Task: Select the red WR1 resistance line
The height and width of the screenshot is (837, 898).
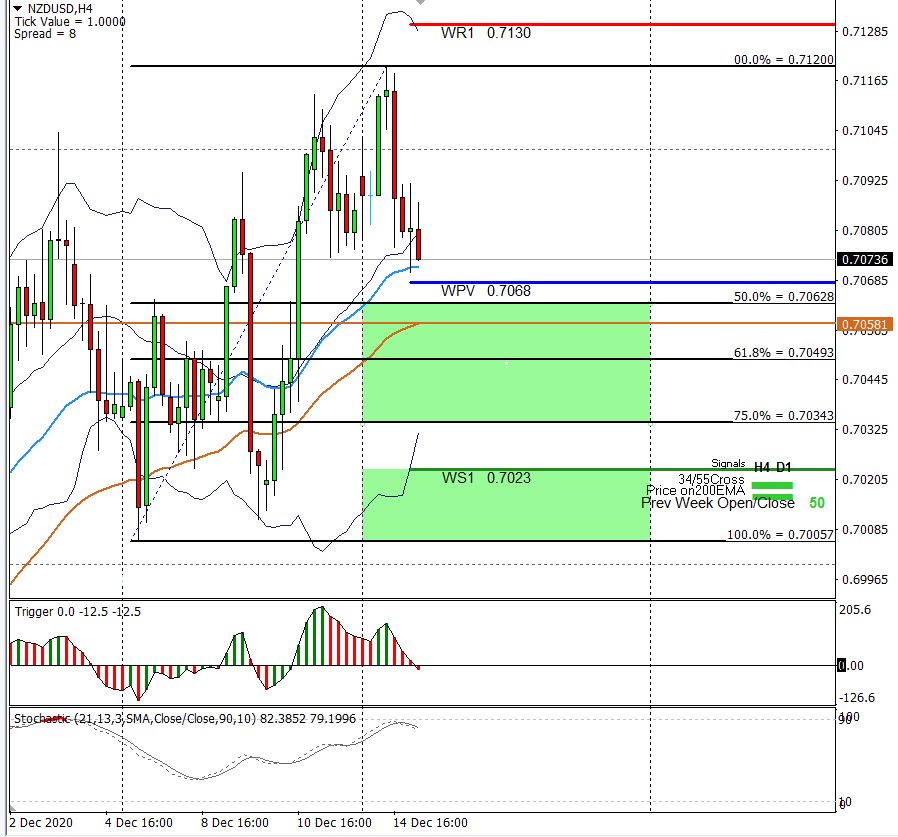Action: [x=620, y=24]
